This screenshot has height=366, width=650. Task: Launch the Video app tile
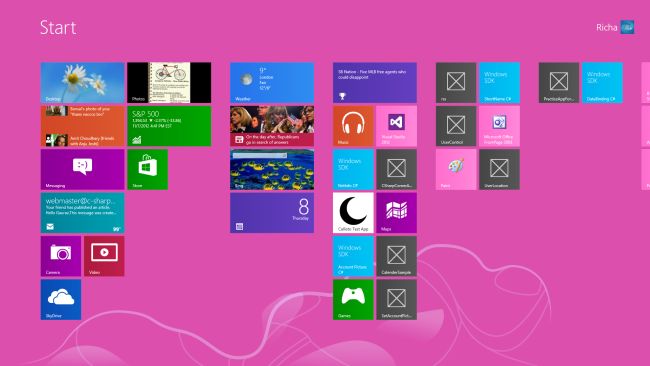[104, 256]
